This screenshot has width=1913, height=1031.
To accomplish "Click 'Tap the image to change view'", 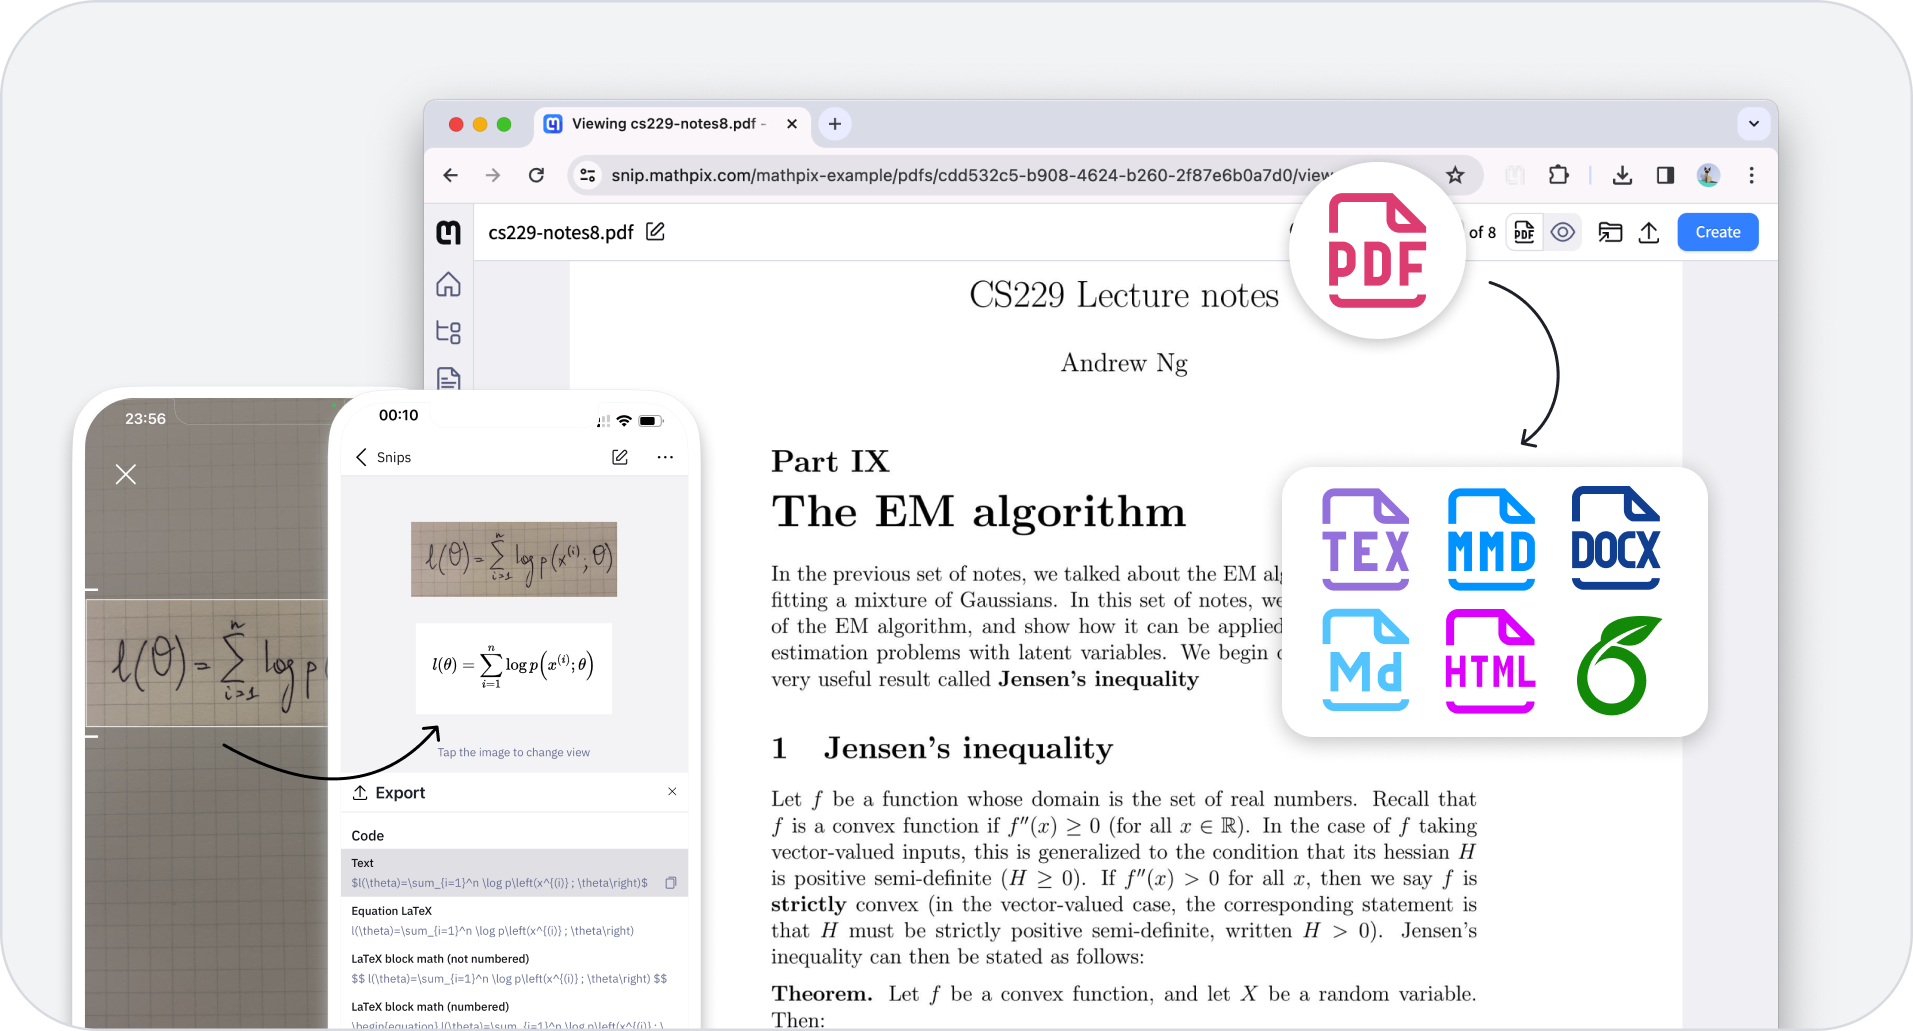I will click(x=513, y=751).
